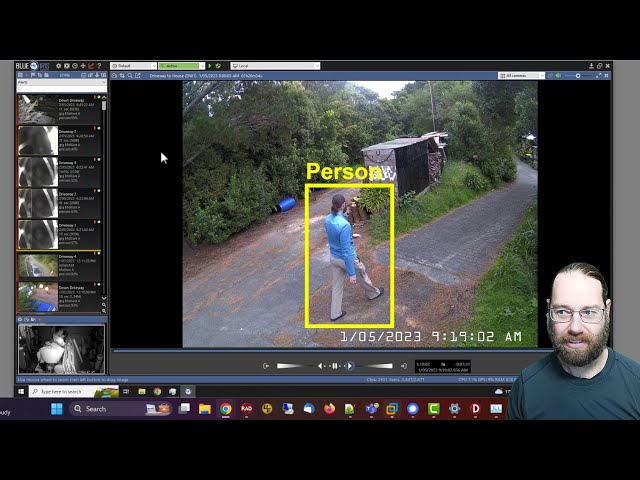This screenshot has height=480, width=640.
Task: Open the green Active schedule dropdown
Action: [x=181, y=66]
